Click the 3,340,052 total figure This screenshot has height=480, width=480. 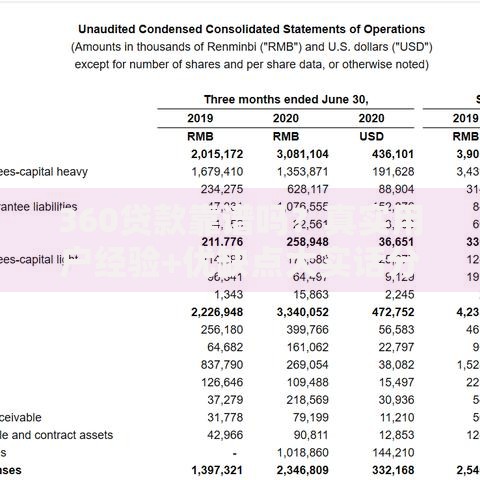pos(302,312)
